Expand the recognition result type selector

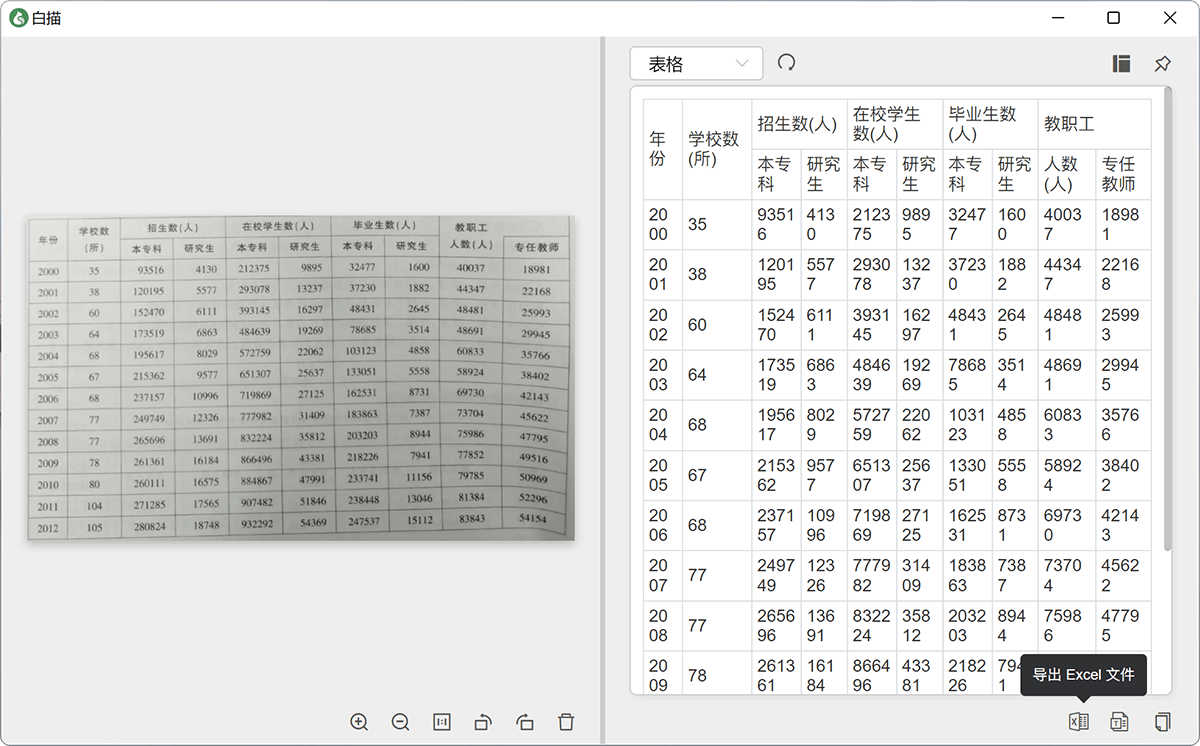click(x=743, y=62)
